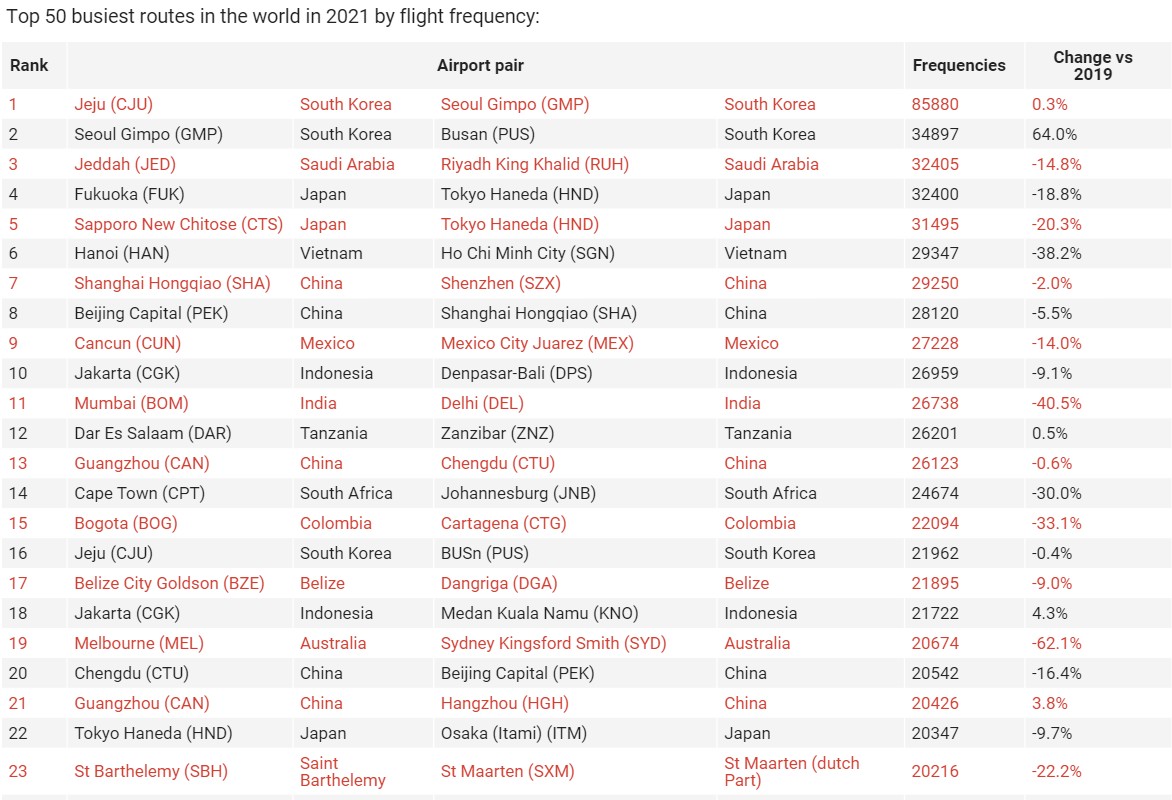Click the frequency value 85880

pos(935,104)
